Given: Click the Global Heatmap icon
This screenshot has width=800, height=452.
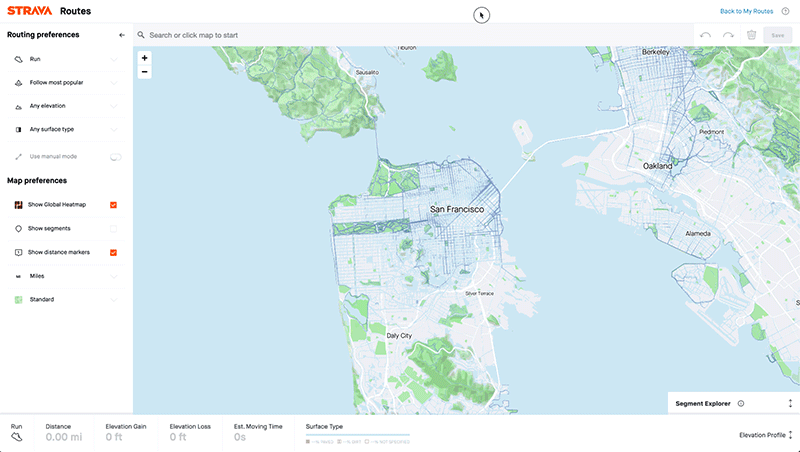Looking at the screenshot, I should click(18, 205).
